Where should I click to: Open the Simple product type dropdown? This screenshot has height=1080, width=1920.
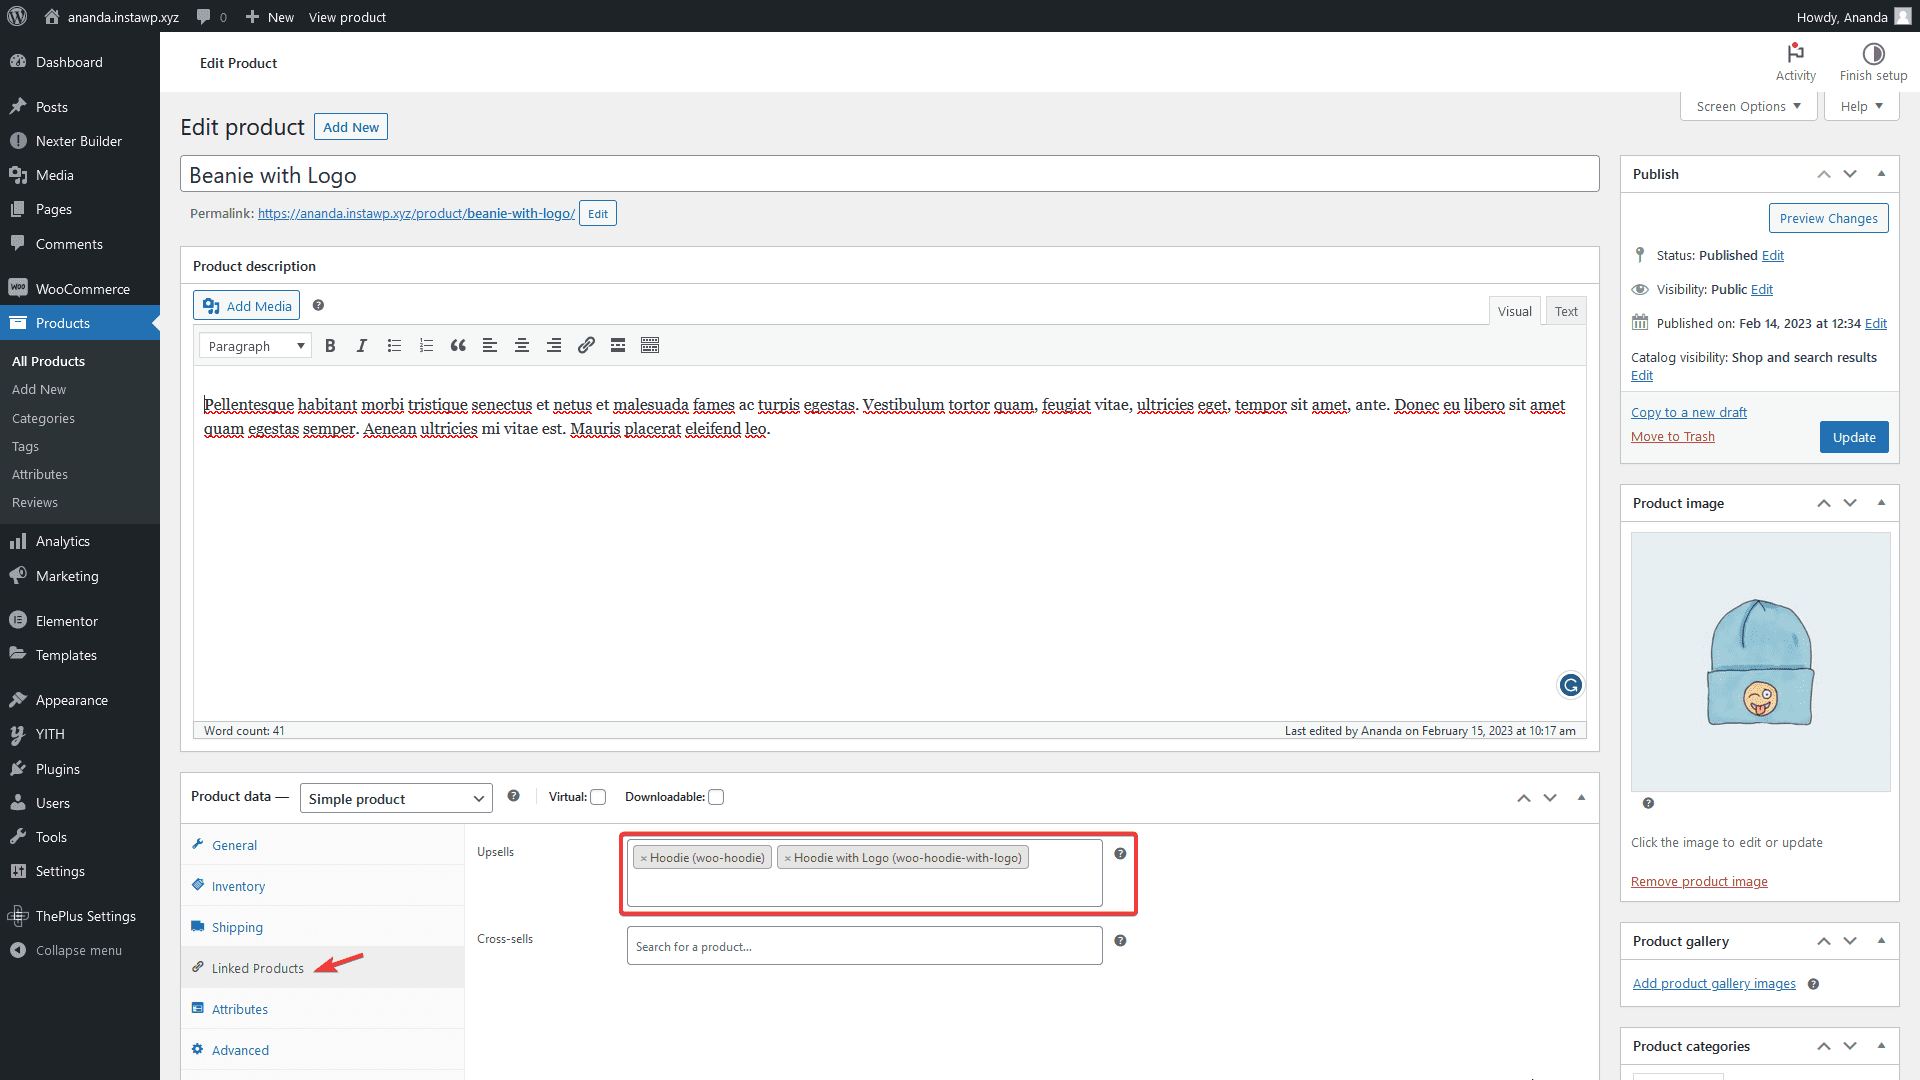(x=396, y=798)
